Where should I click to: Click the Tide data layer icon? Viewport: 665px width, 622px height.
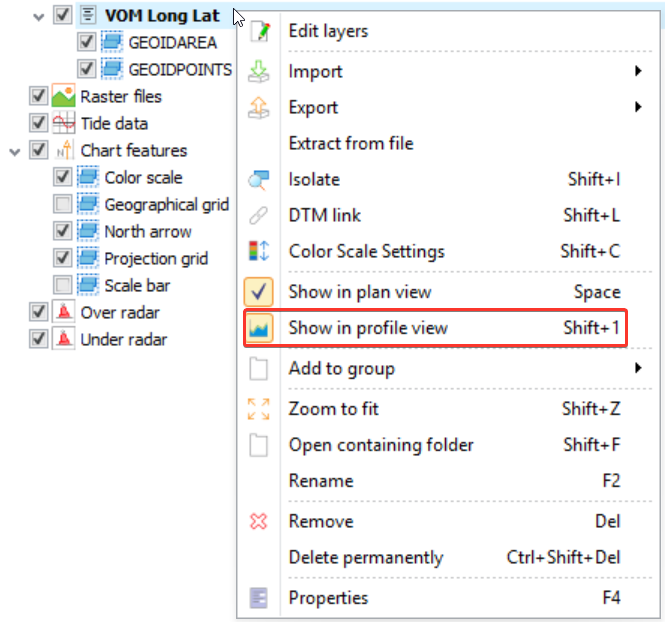(x=64, y=124)
